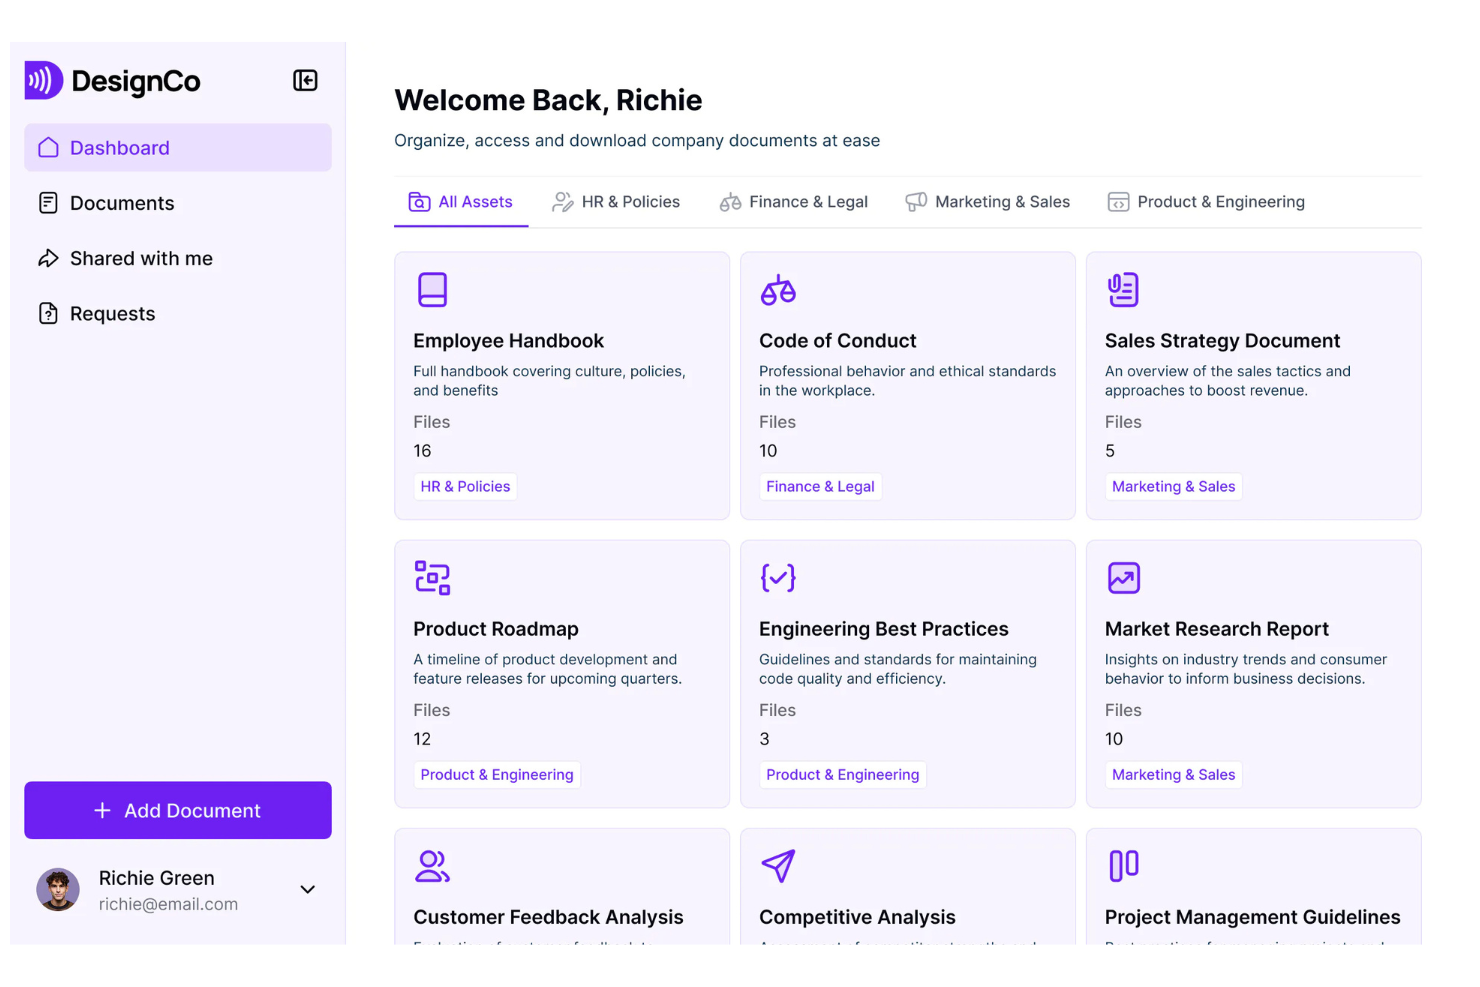
Task: Click the Project Management Guidelines columns icon
Action: (1124, 866)
